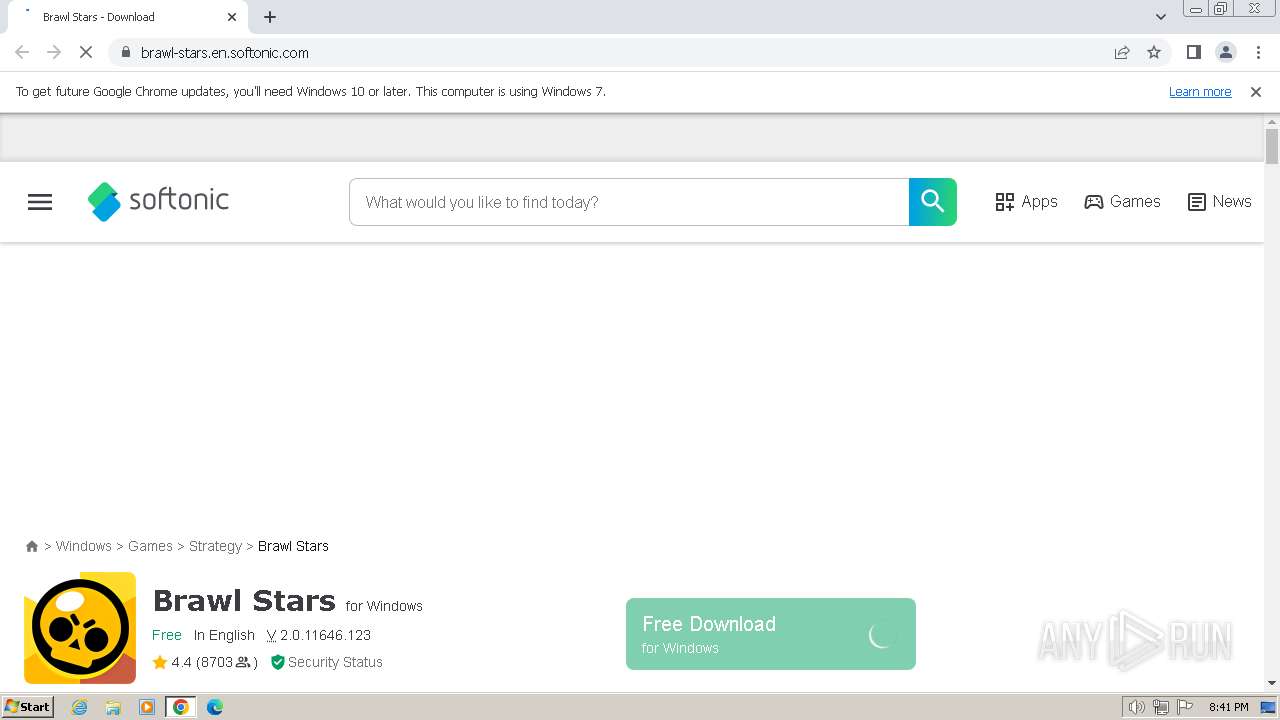Viewport: 1280px width, 720px height.
Task: Go forward in browser history
Action: click(54, 52)
